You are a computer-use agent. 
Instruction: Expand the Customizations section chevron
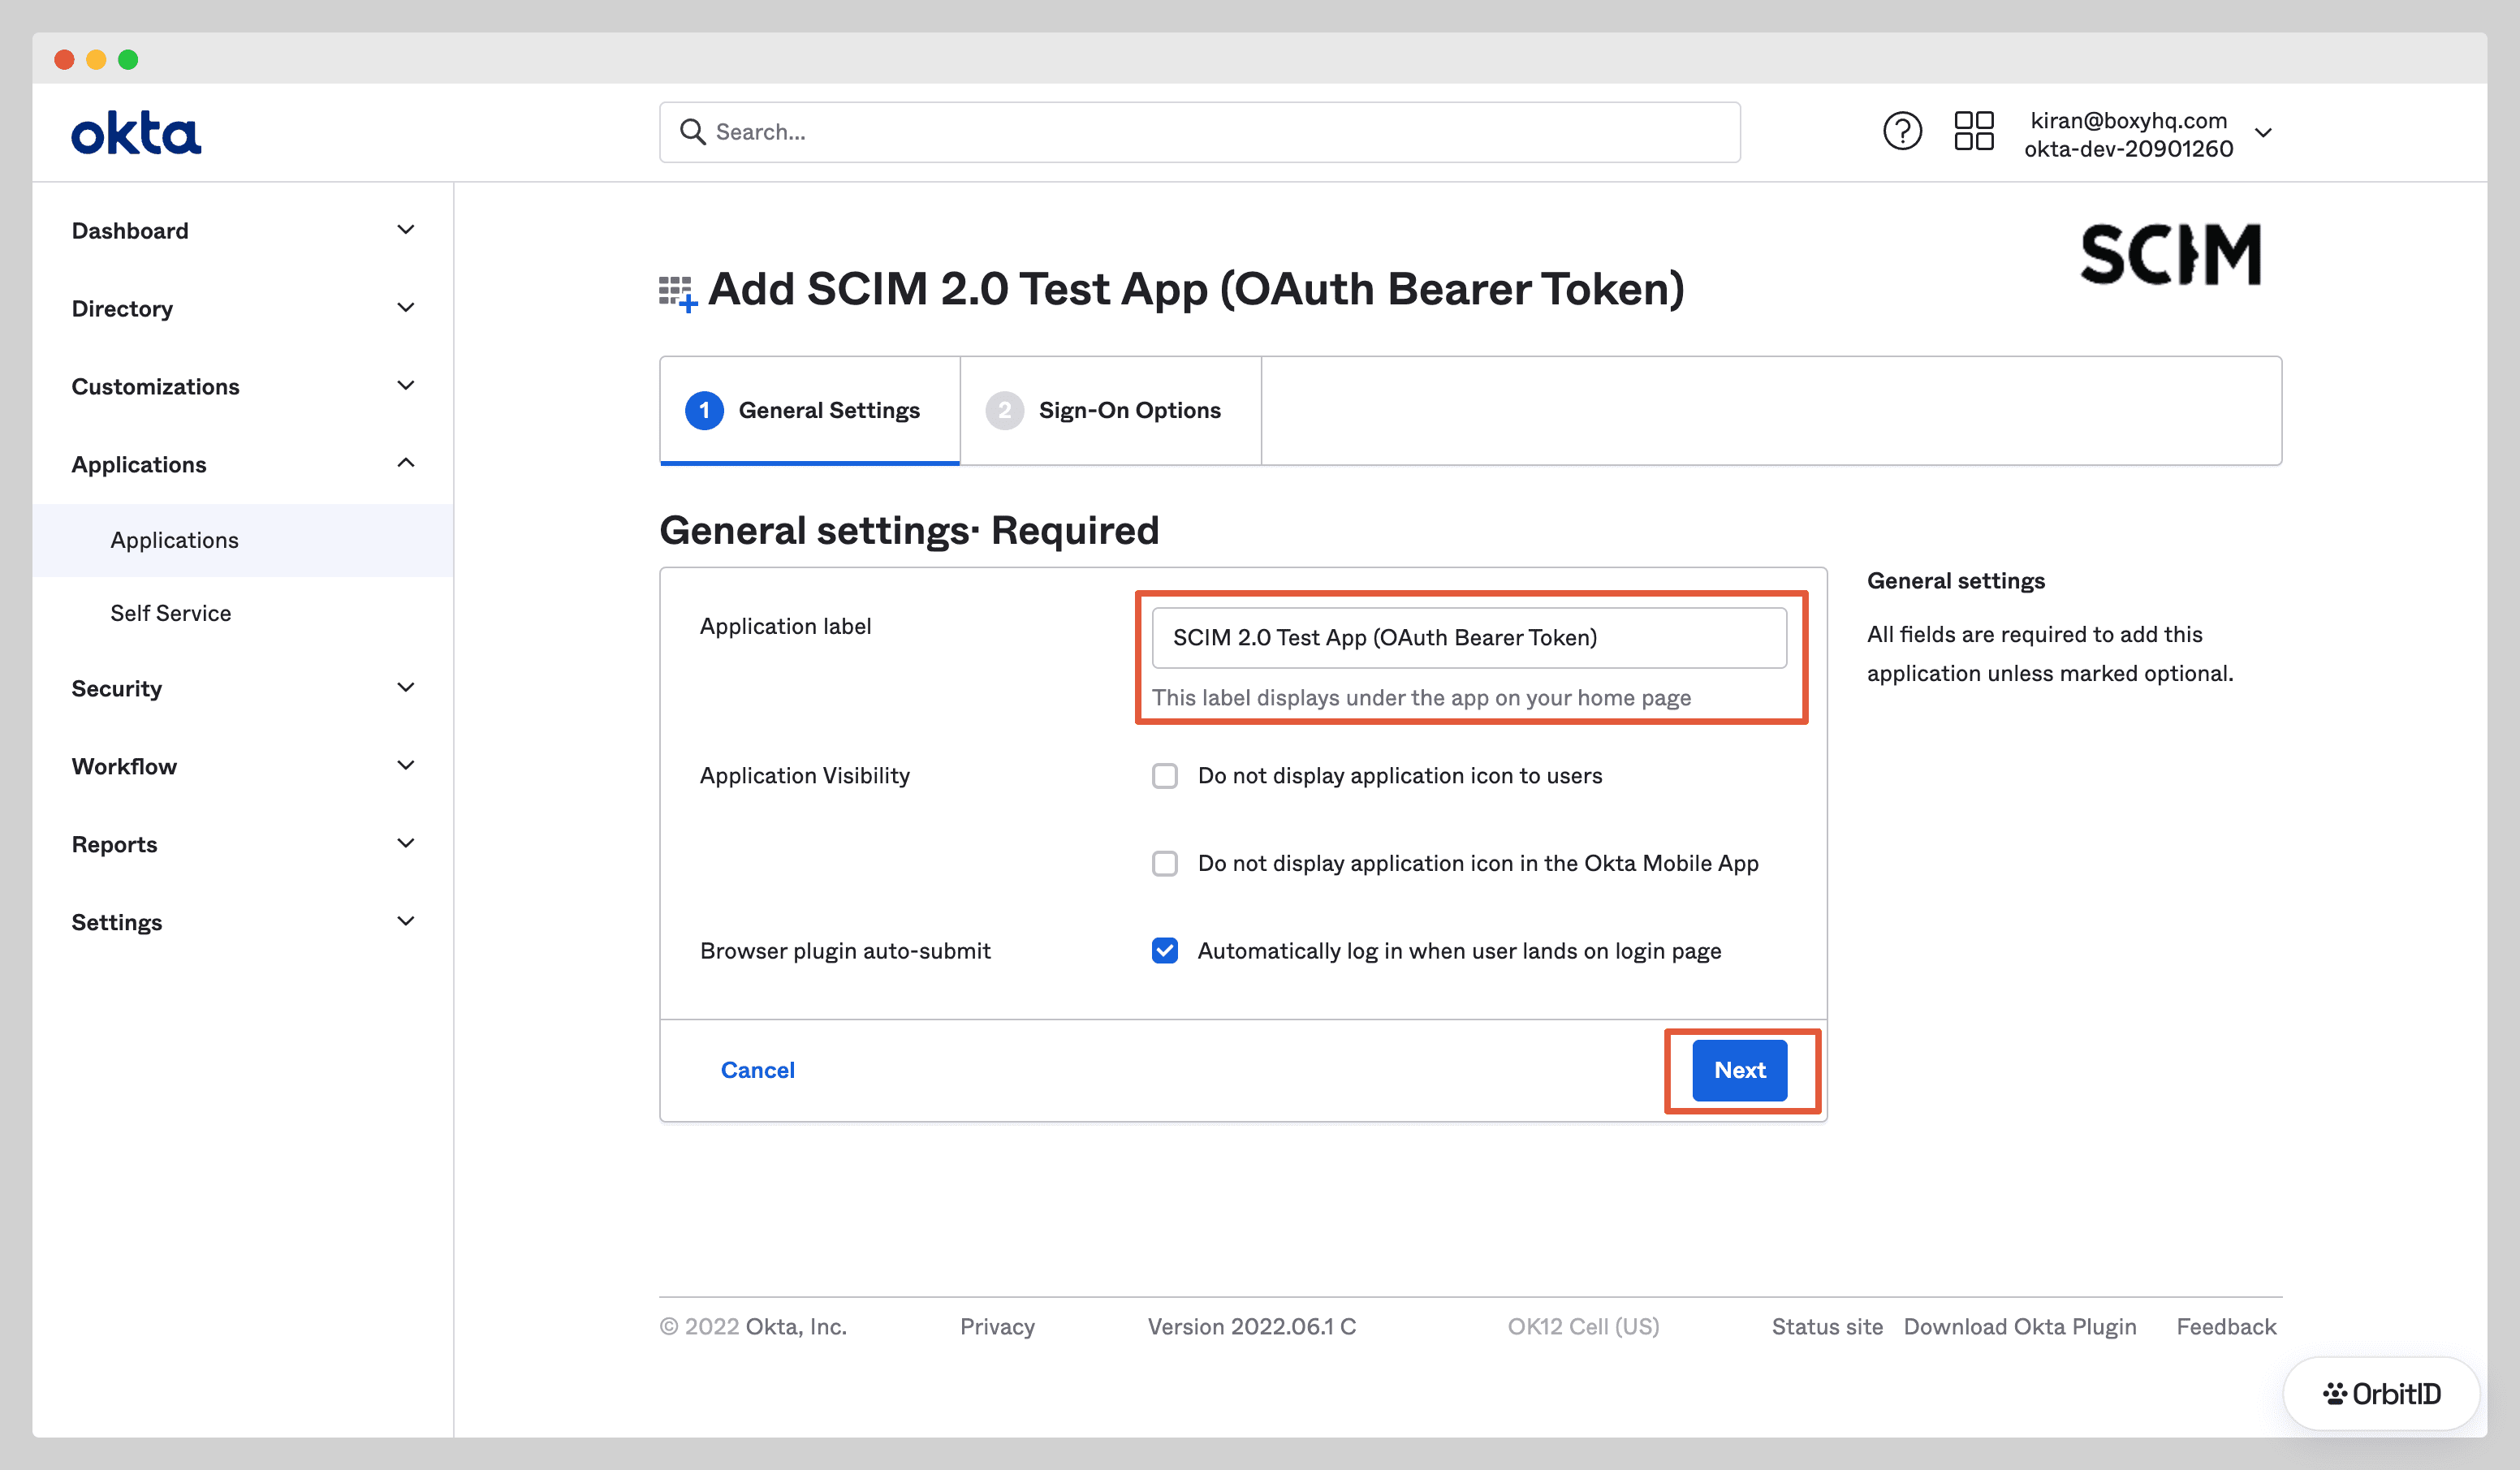406,386
